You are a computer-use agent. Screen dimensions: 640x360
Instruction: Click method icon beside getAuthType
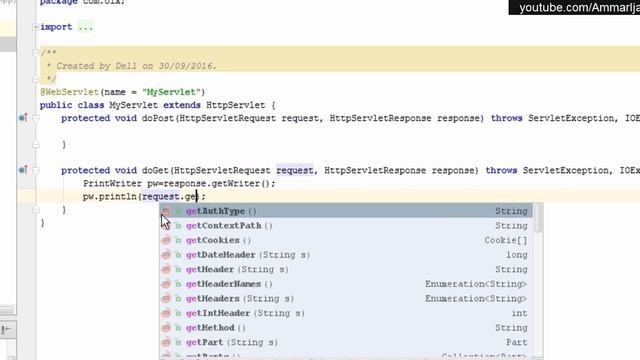(x=166, y=211)
